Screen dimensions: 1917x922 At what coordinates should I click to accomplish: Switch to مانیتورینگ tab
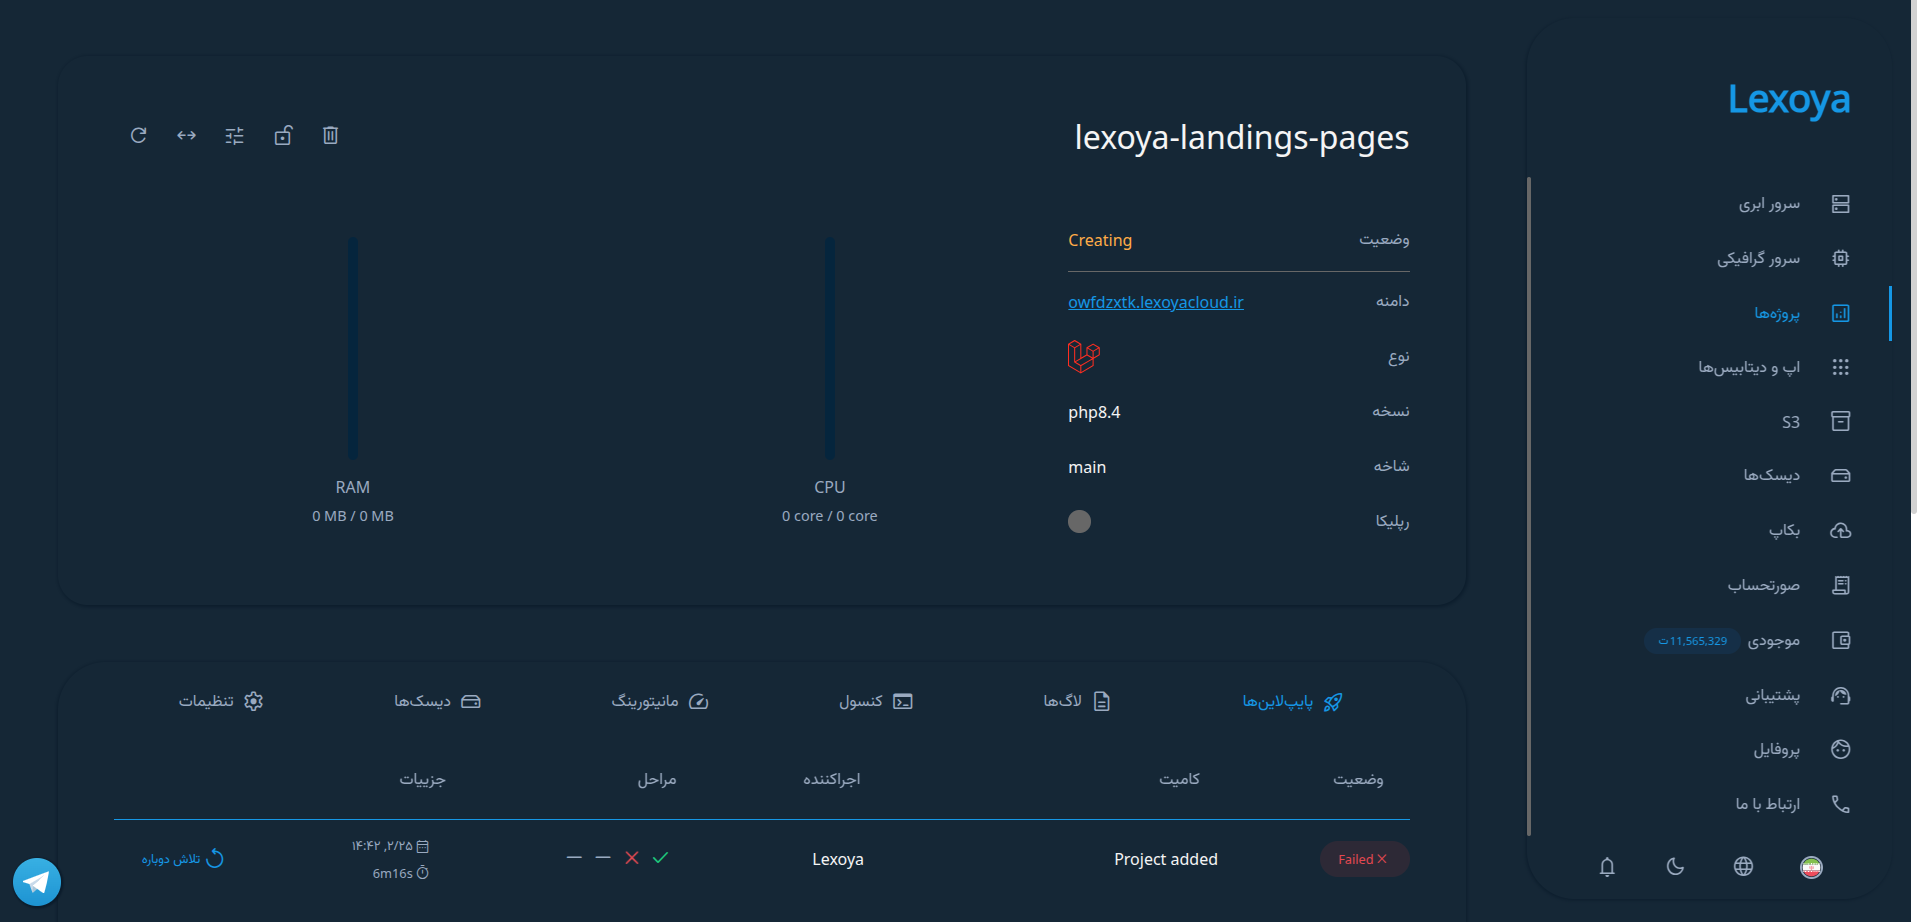(660, 701)
